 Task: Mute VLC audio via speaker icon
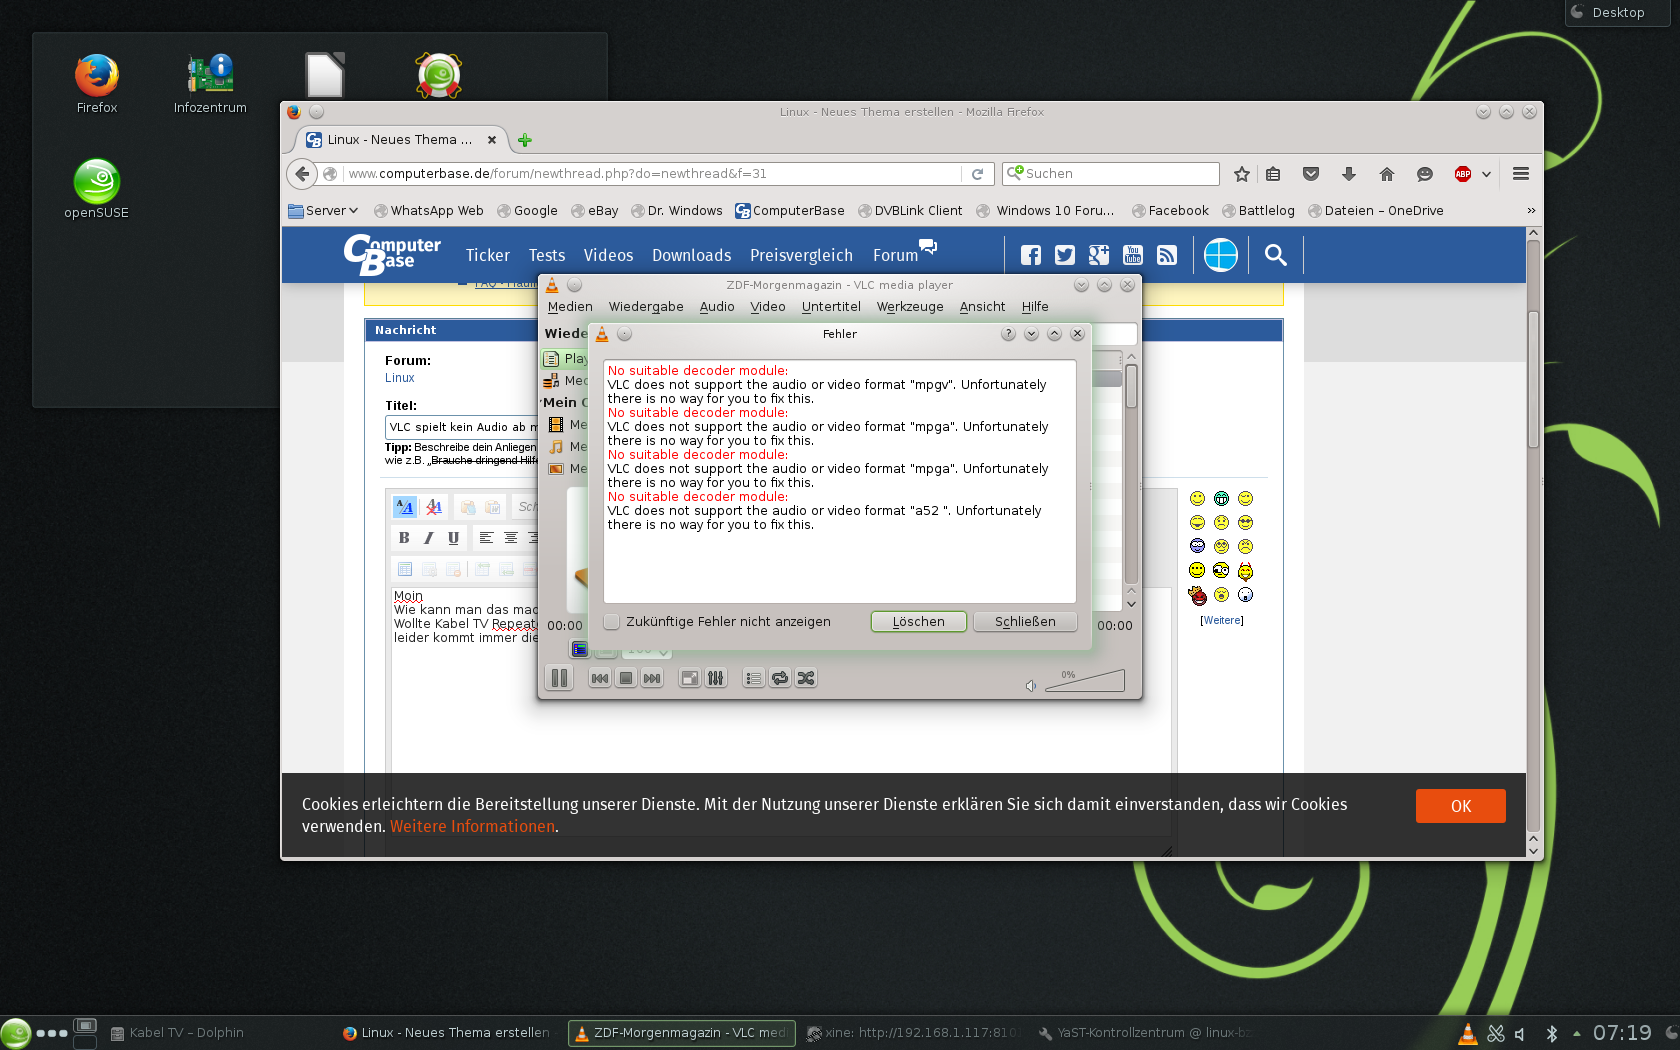click(1031, 685)
